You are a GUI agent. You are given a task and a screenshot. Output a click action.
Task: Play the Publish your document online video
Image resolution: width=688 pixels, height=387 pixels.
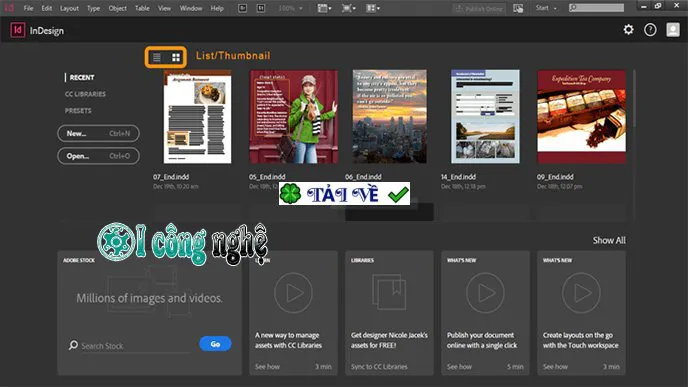(485, 293)
